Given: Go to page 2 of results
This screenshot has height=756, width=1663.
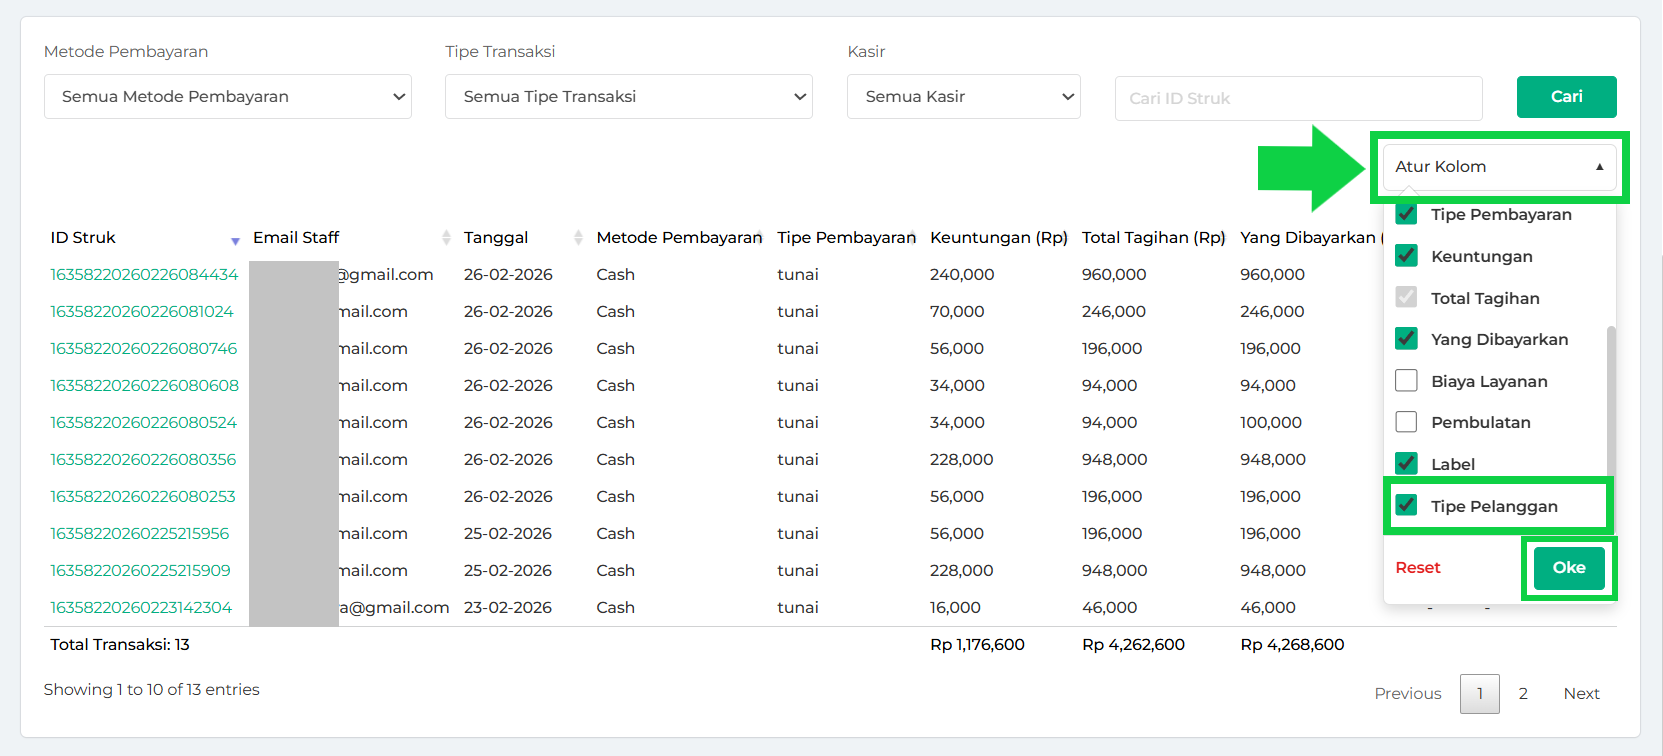Looking at the screenshot, I should [1523, 694].
